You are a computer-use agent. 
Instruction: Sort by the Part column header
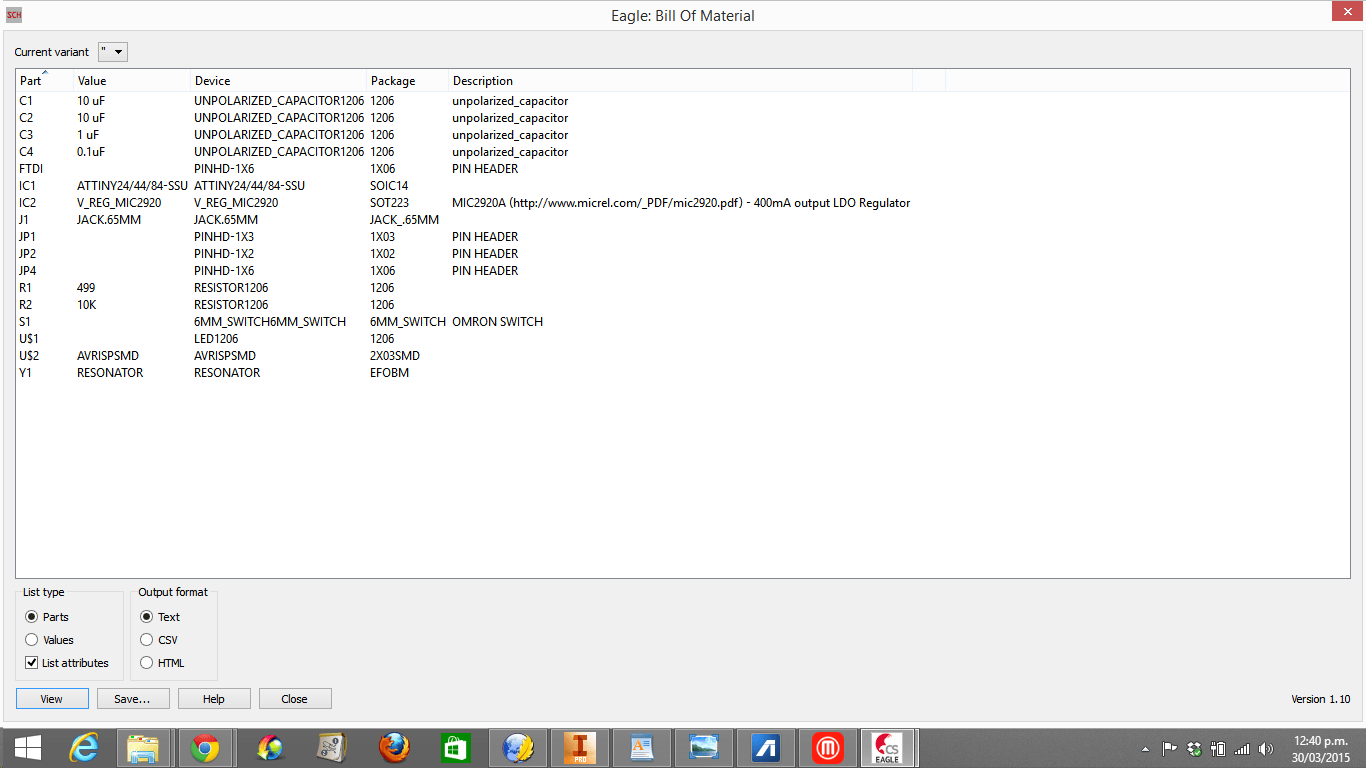(44, 81)
